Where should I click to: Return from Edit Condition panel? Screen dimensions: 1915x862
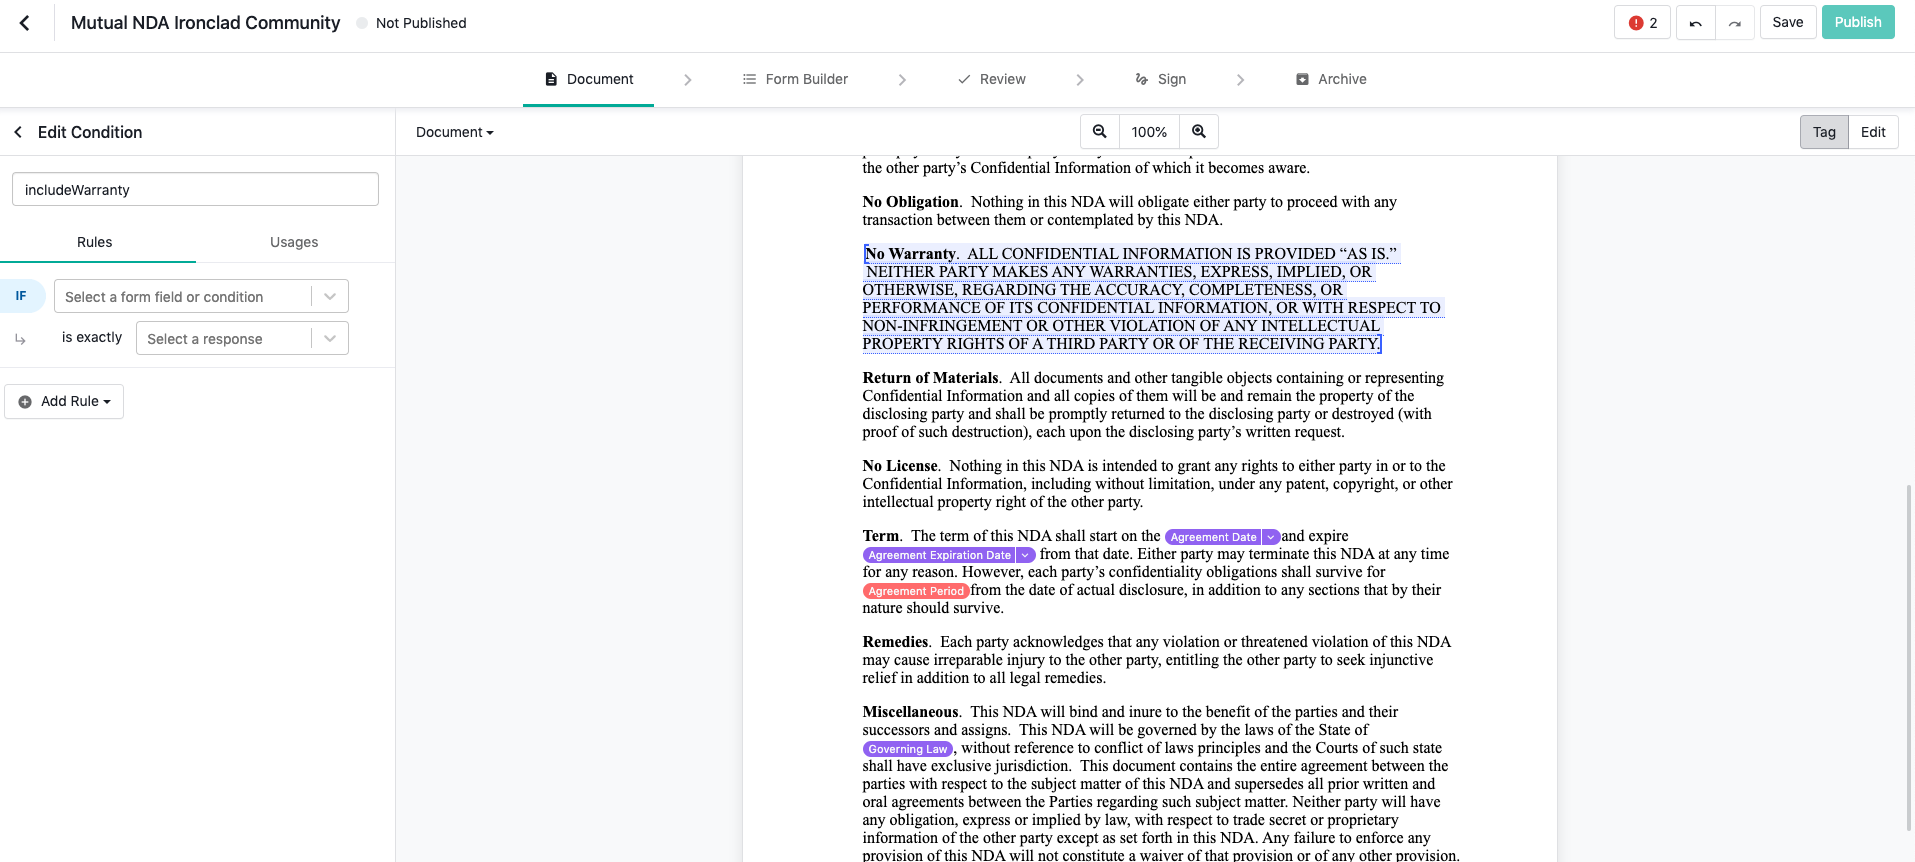[x=18, y=132]
